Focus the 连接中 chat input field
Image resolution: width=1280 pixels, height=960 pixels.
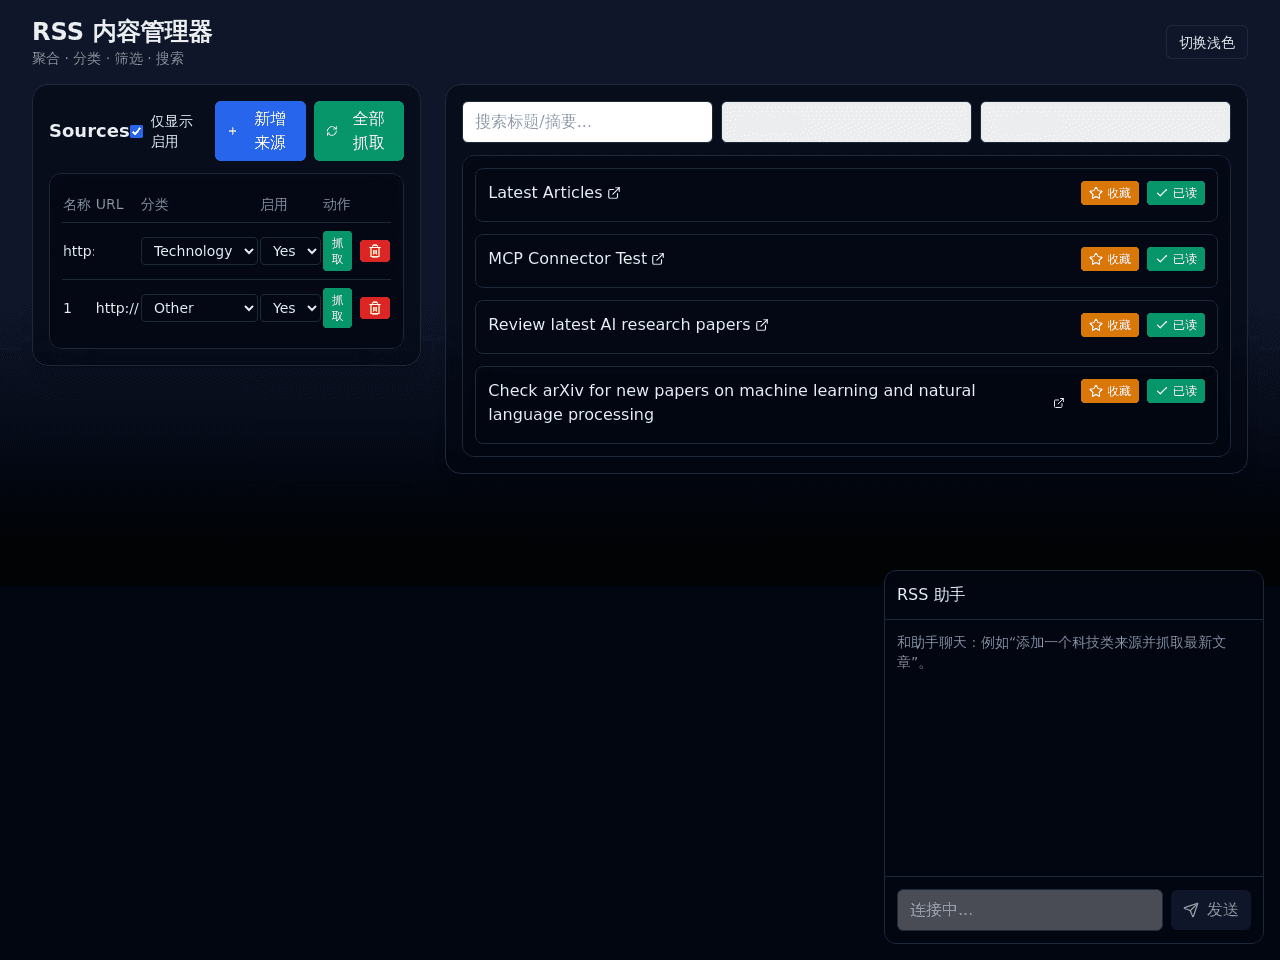[x=1030, y=910]
